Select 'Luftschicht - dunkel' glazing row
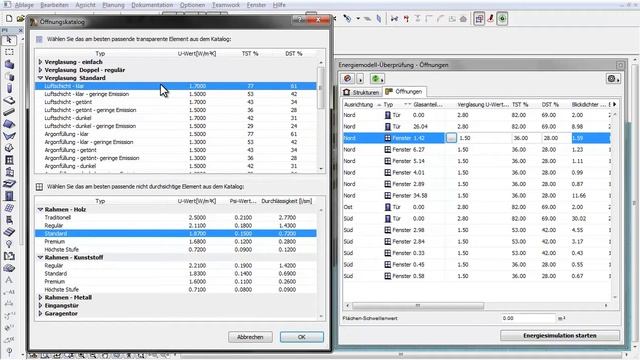 pyautogui.click(x=176, y=118)
